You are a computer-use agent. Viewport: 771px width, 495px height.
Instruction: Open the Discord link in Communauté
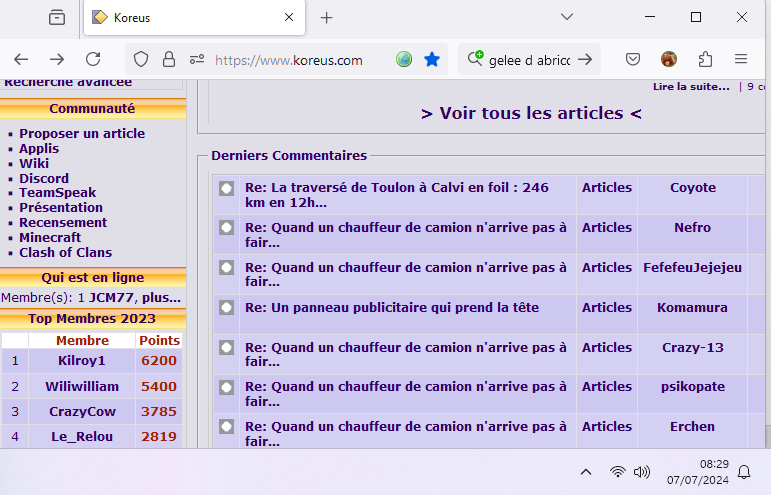44,179
